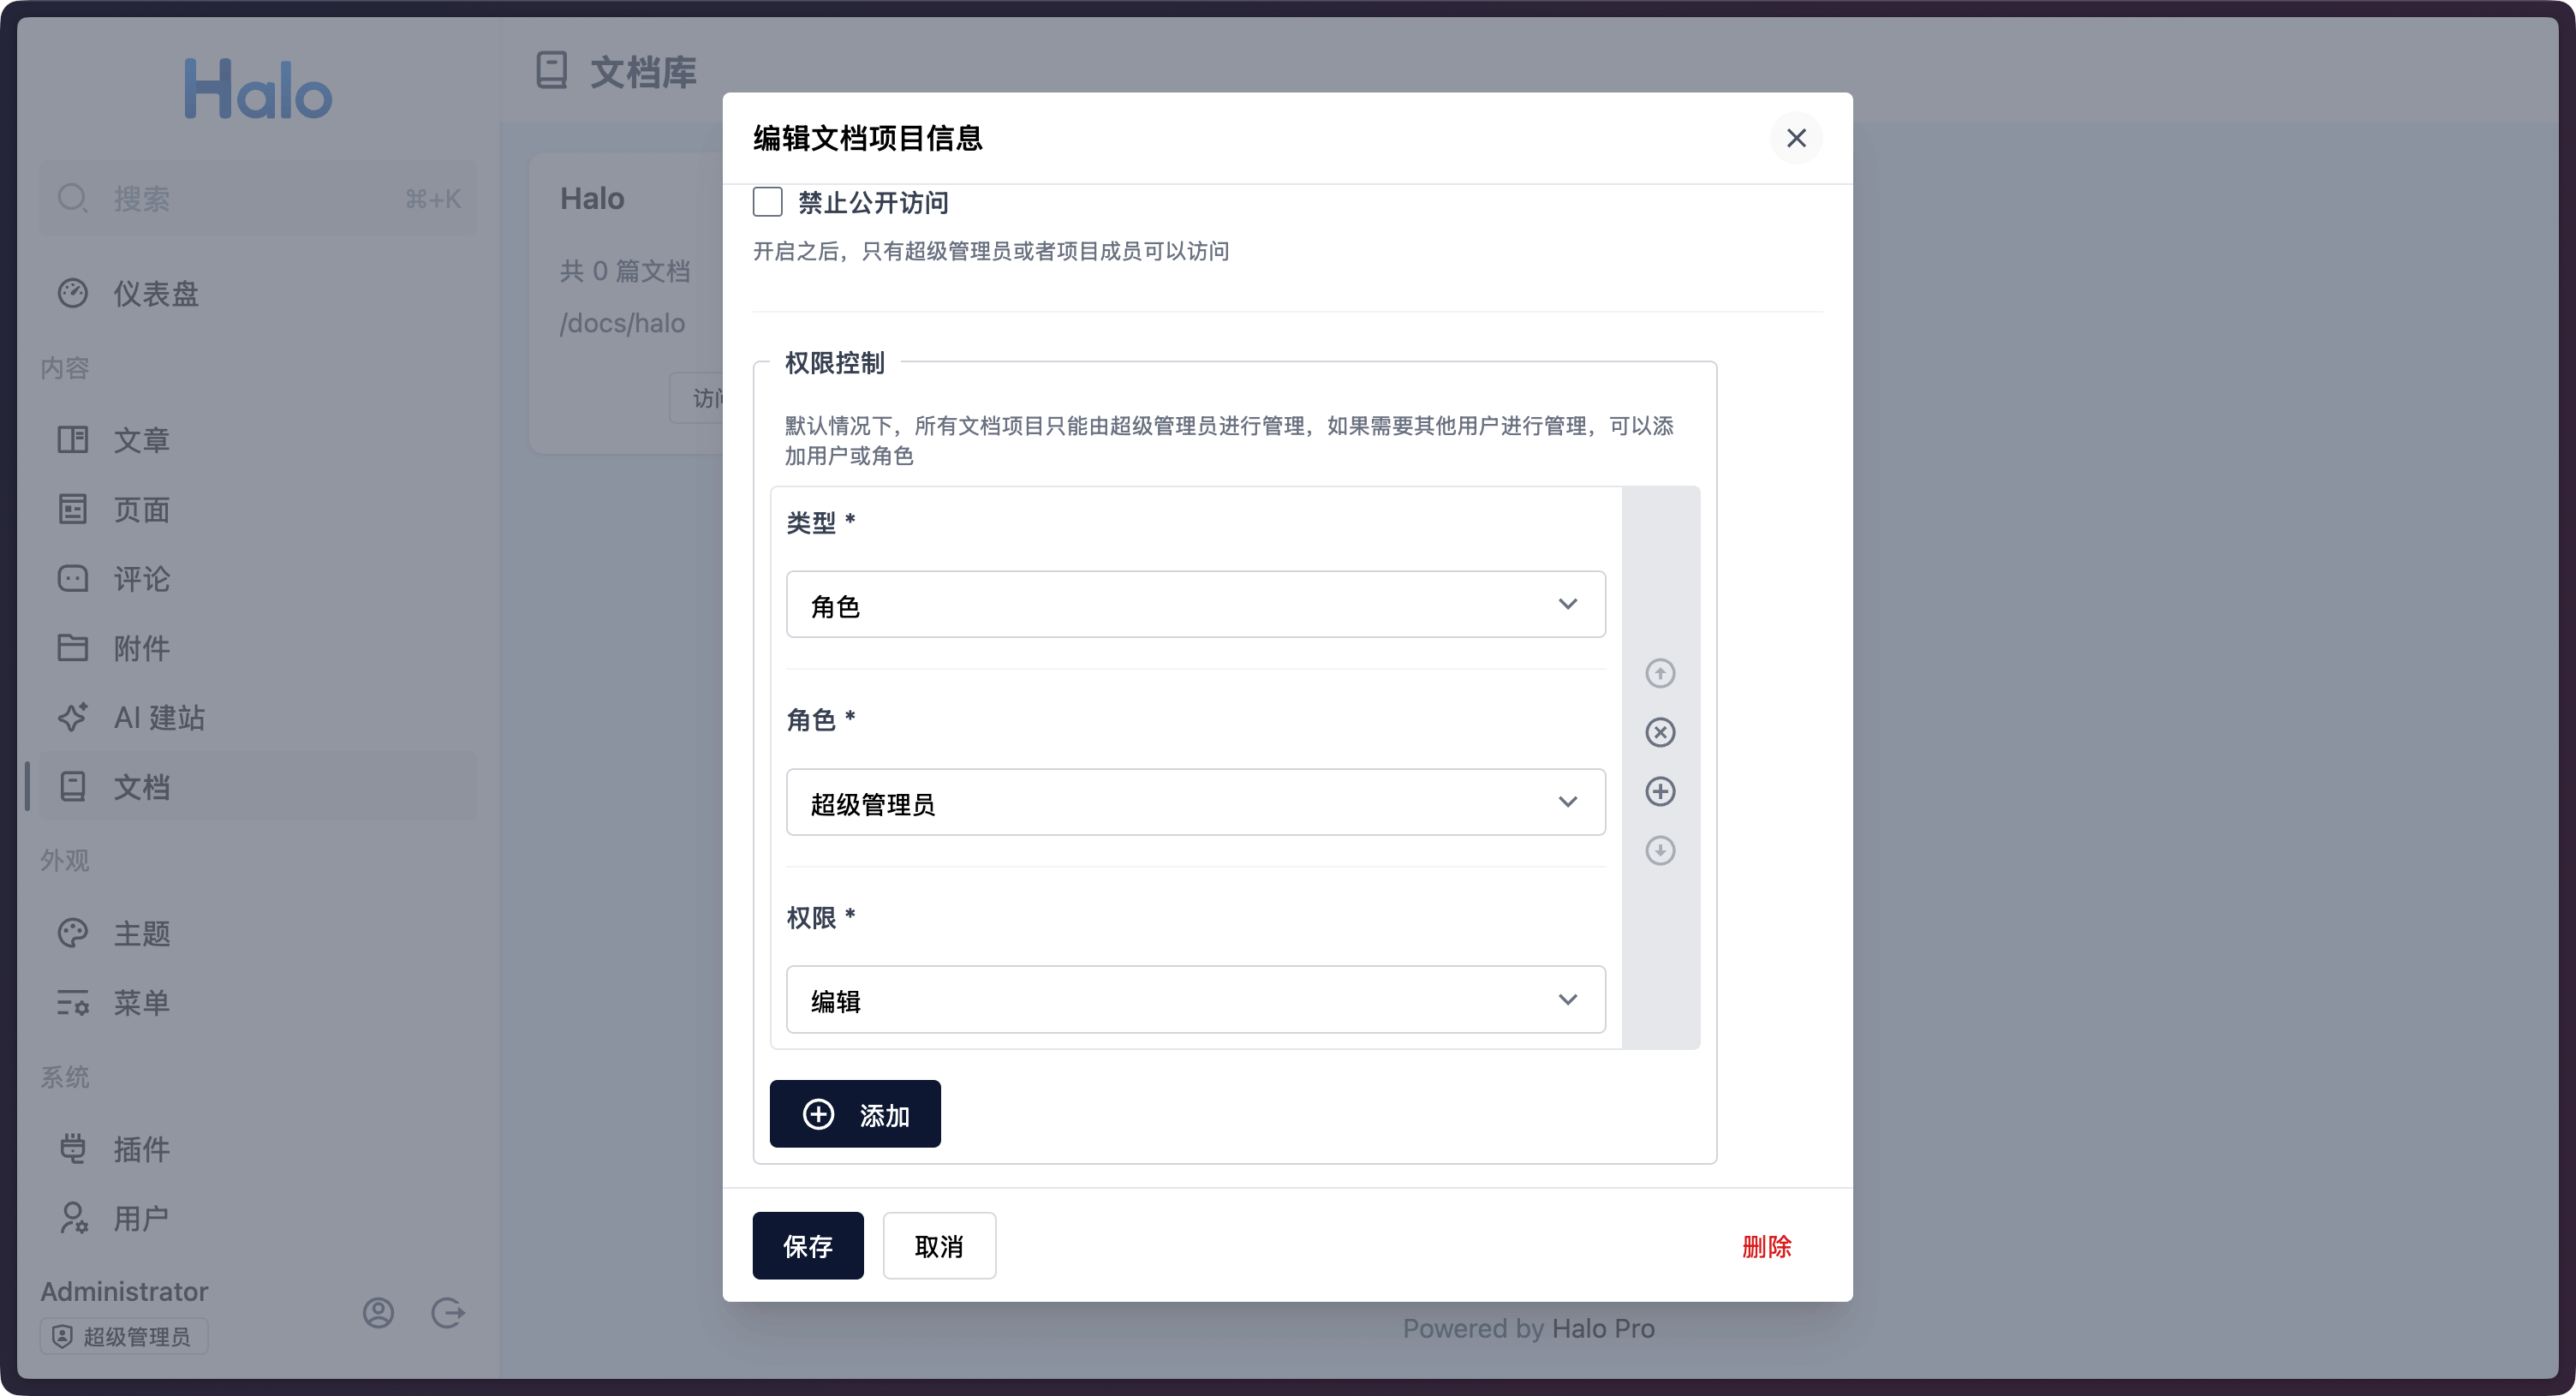This screenshot has height=1396, width=2576.
Task: Click the 保存 button
Action: (807, 1245)
